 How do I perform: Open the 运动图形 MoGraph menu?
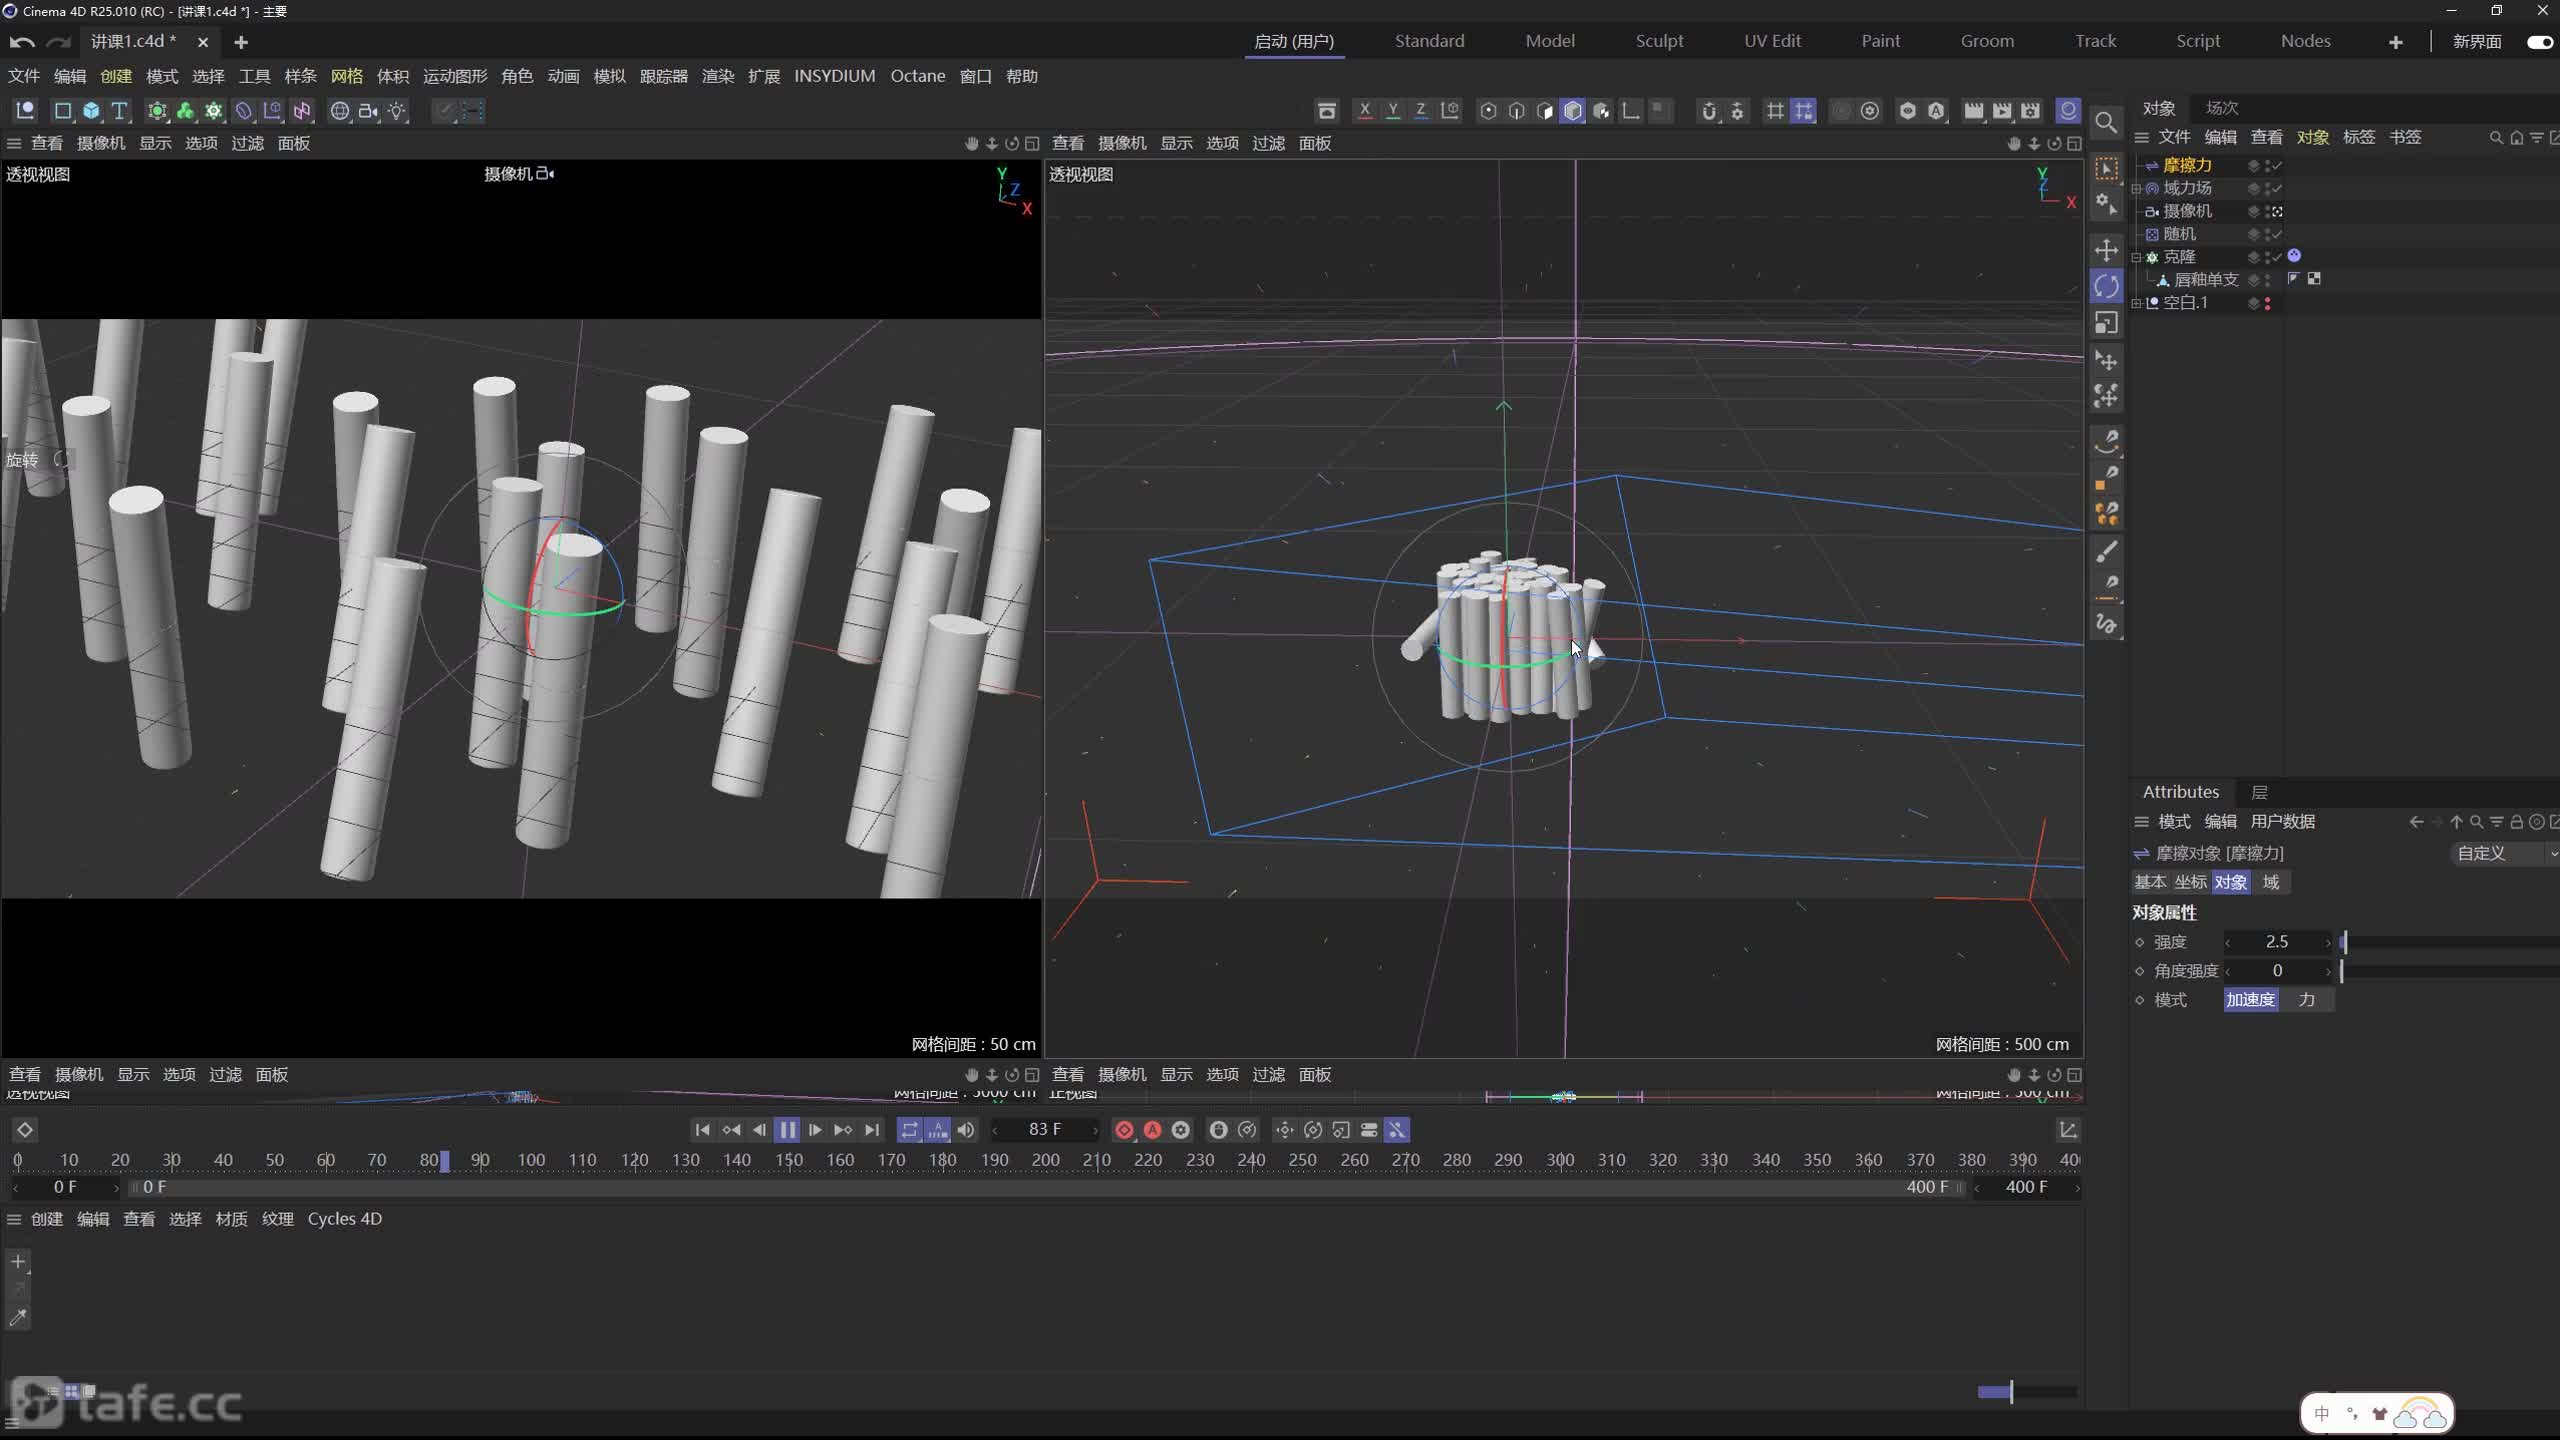tap(455, 76)
